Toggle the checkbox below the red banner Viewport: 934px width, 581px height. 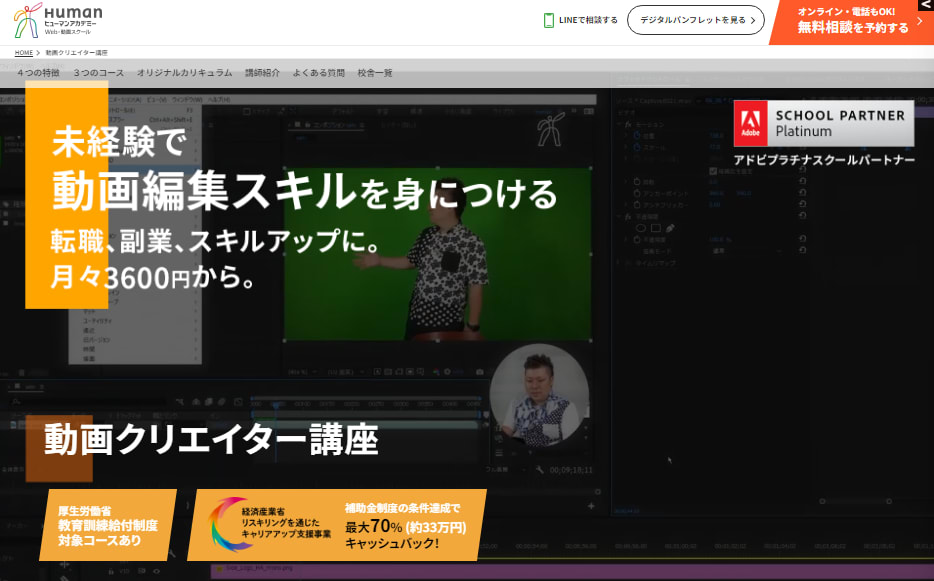tap(711, 171)
